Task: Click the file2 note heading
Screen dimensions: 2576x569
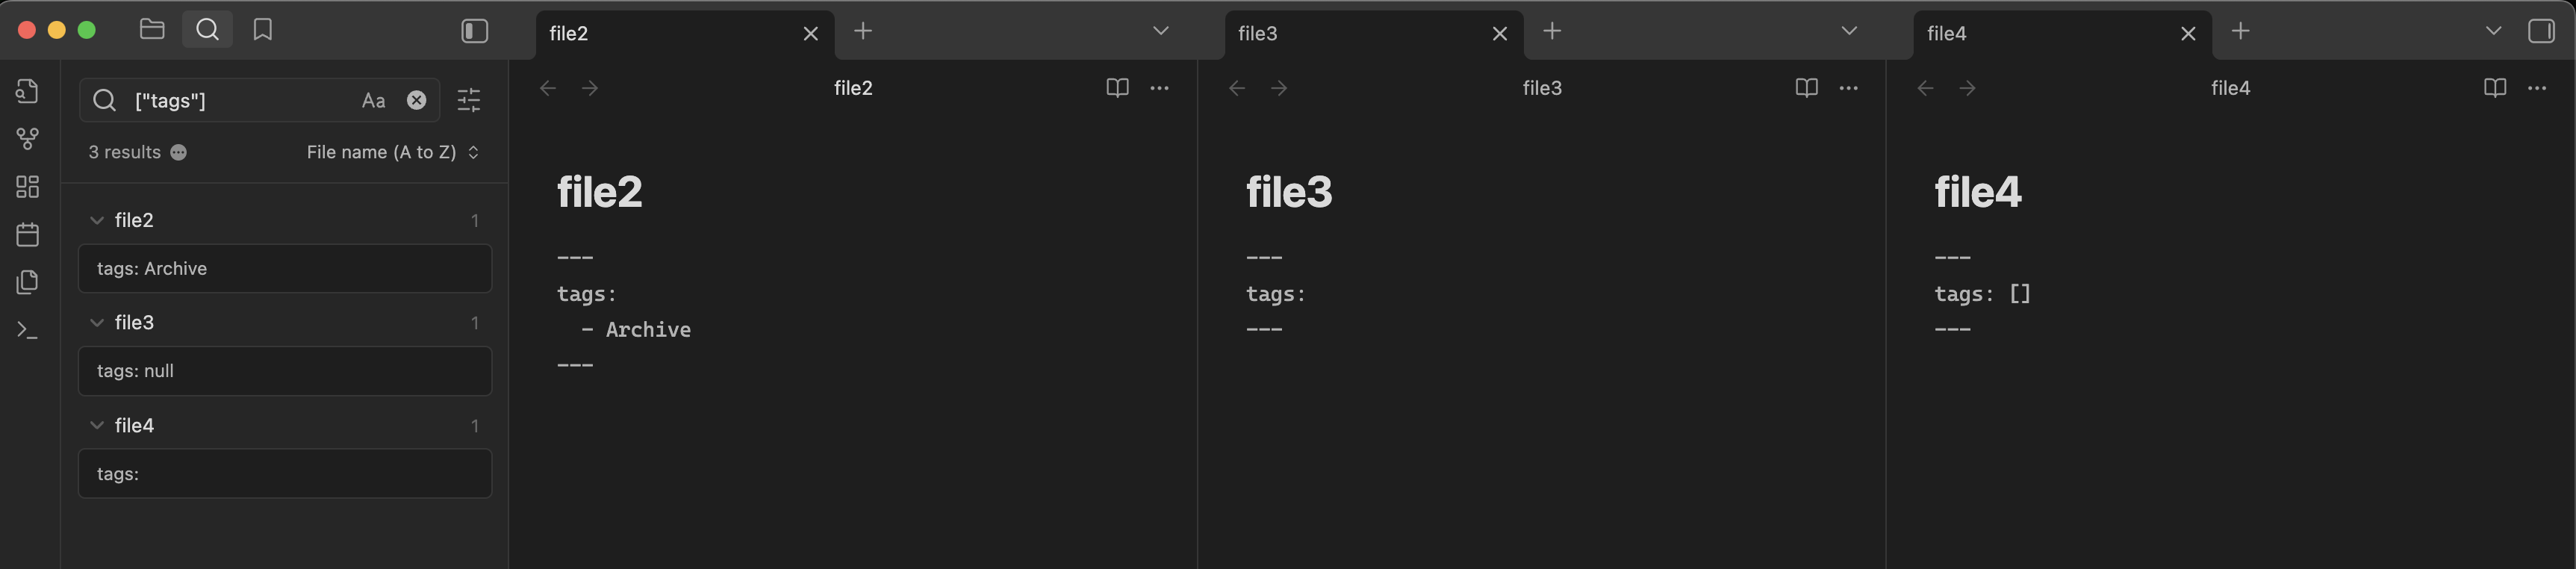Action: (600, 192)
